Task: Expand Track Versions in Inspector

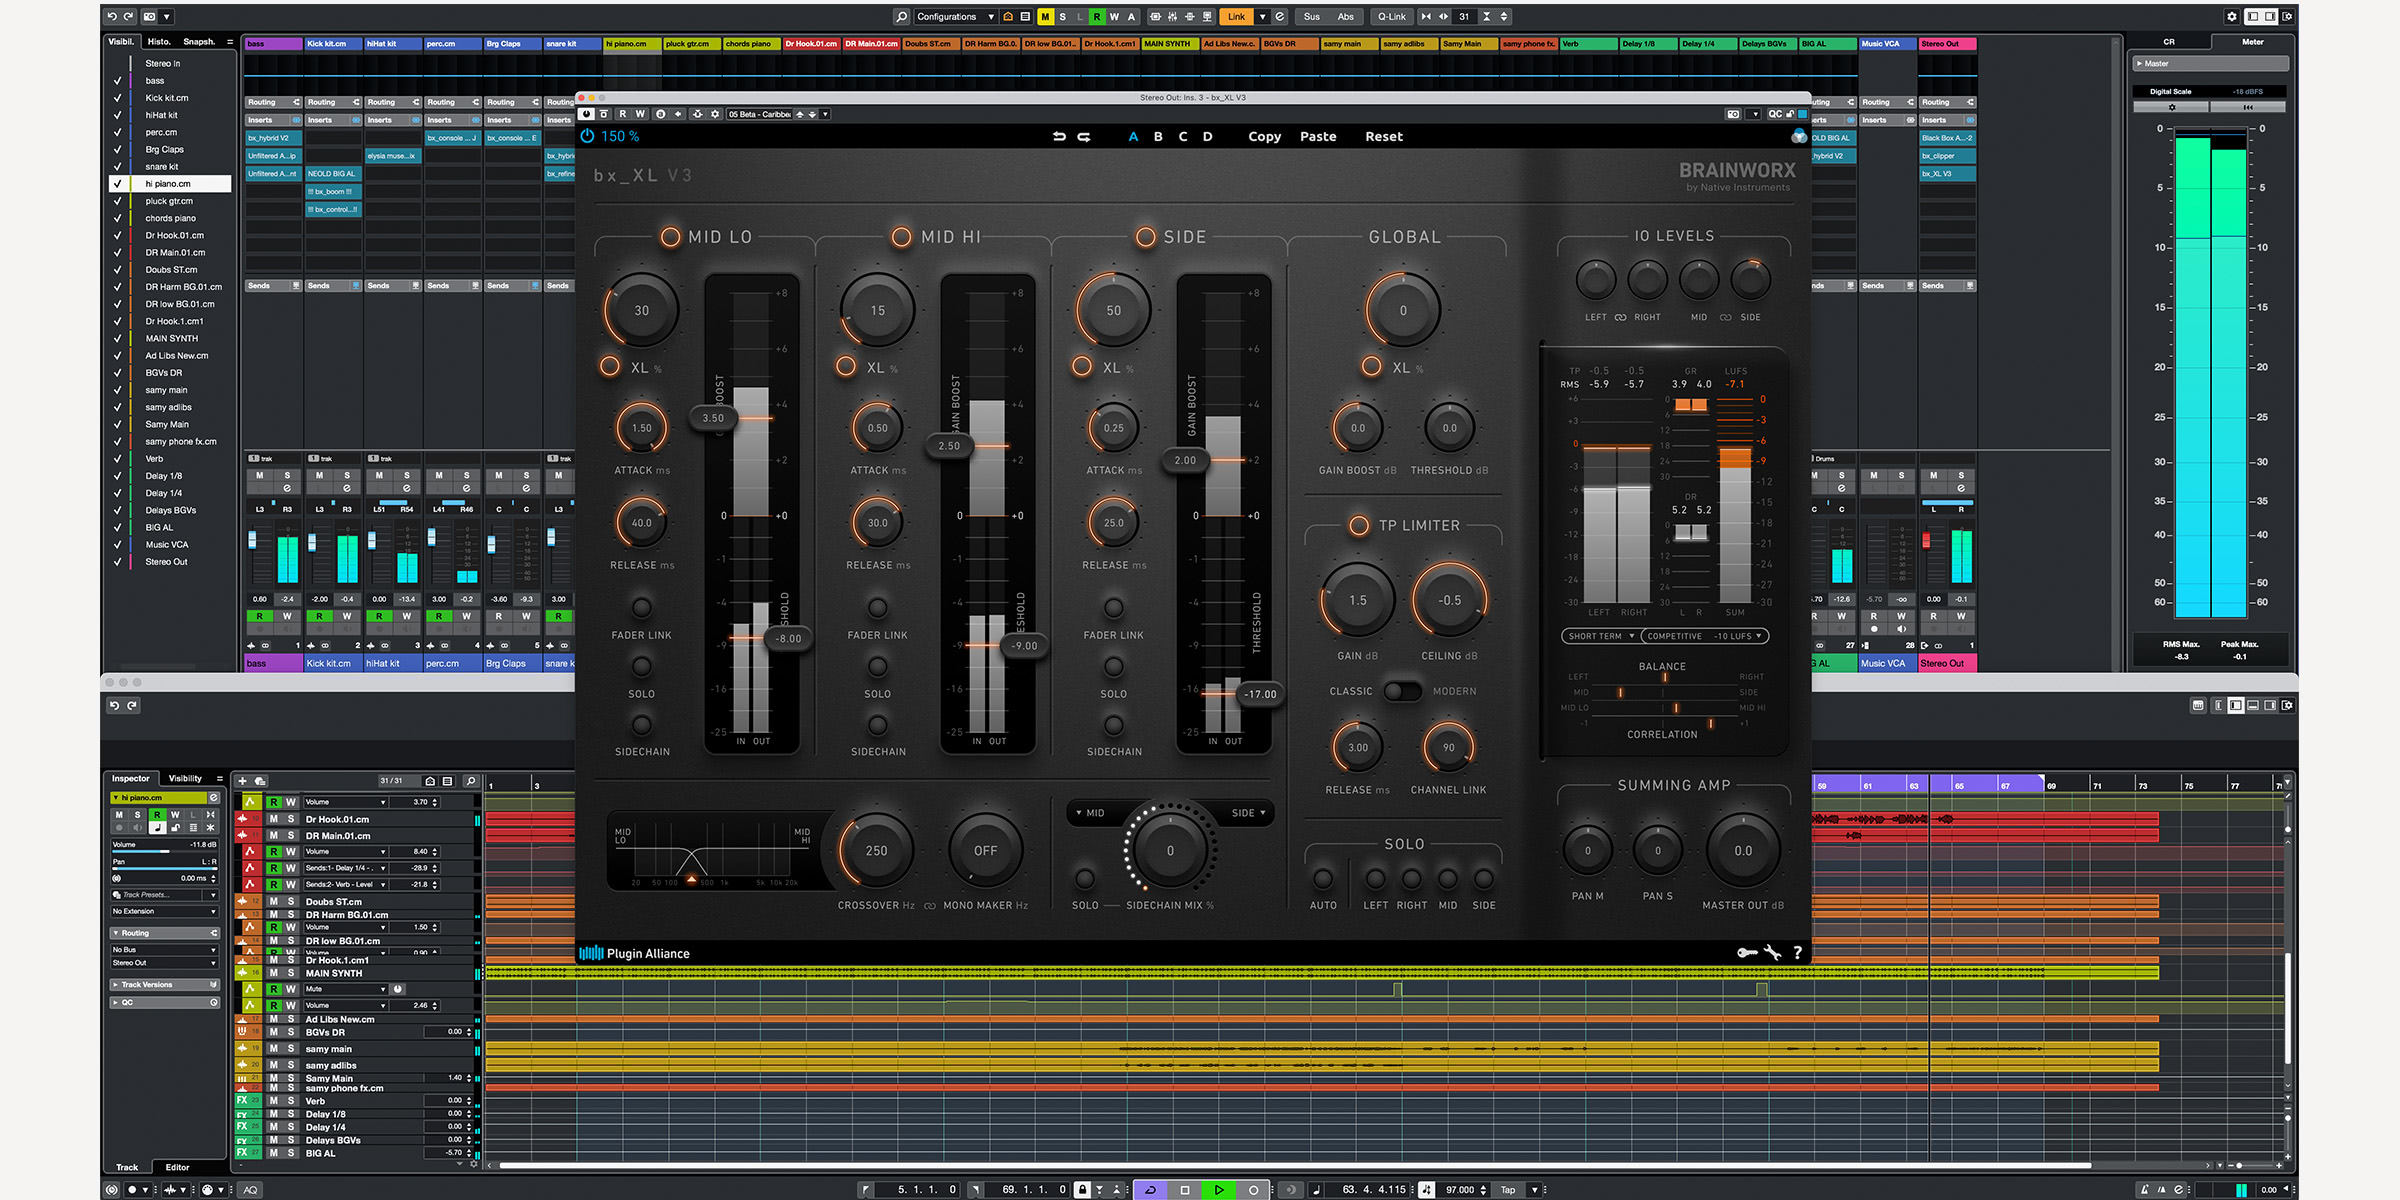Action: (x=165, y=985)
